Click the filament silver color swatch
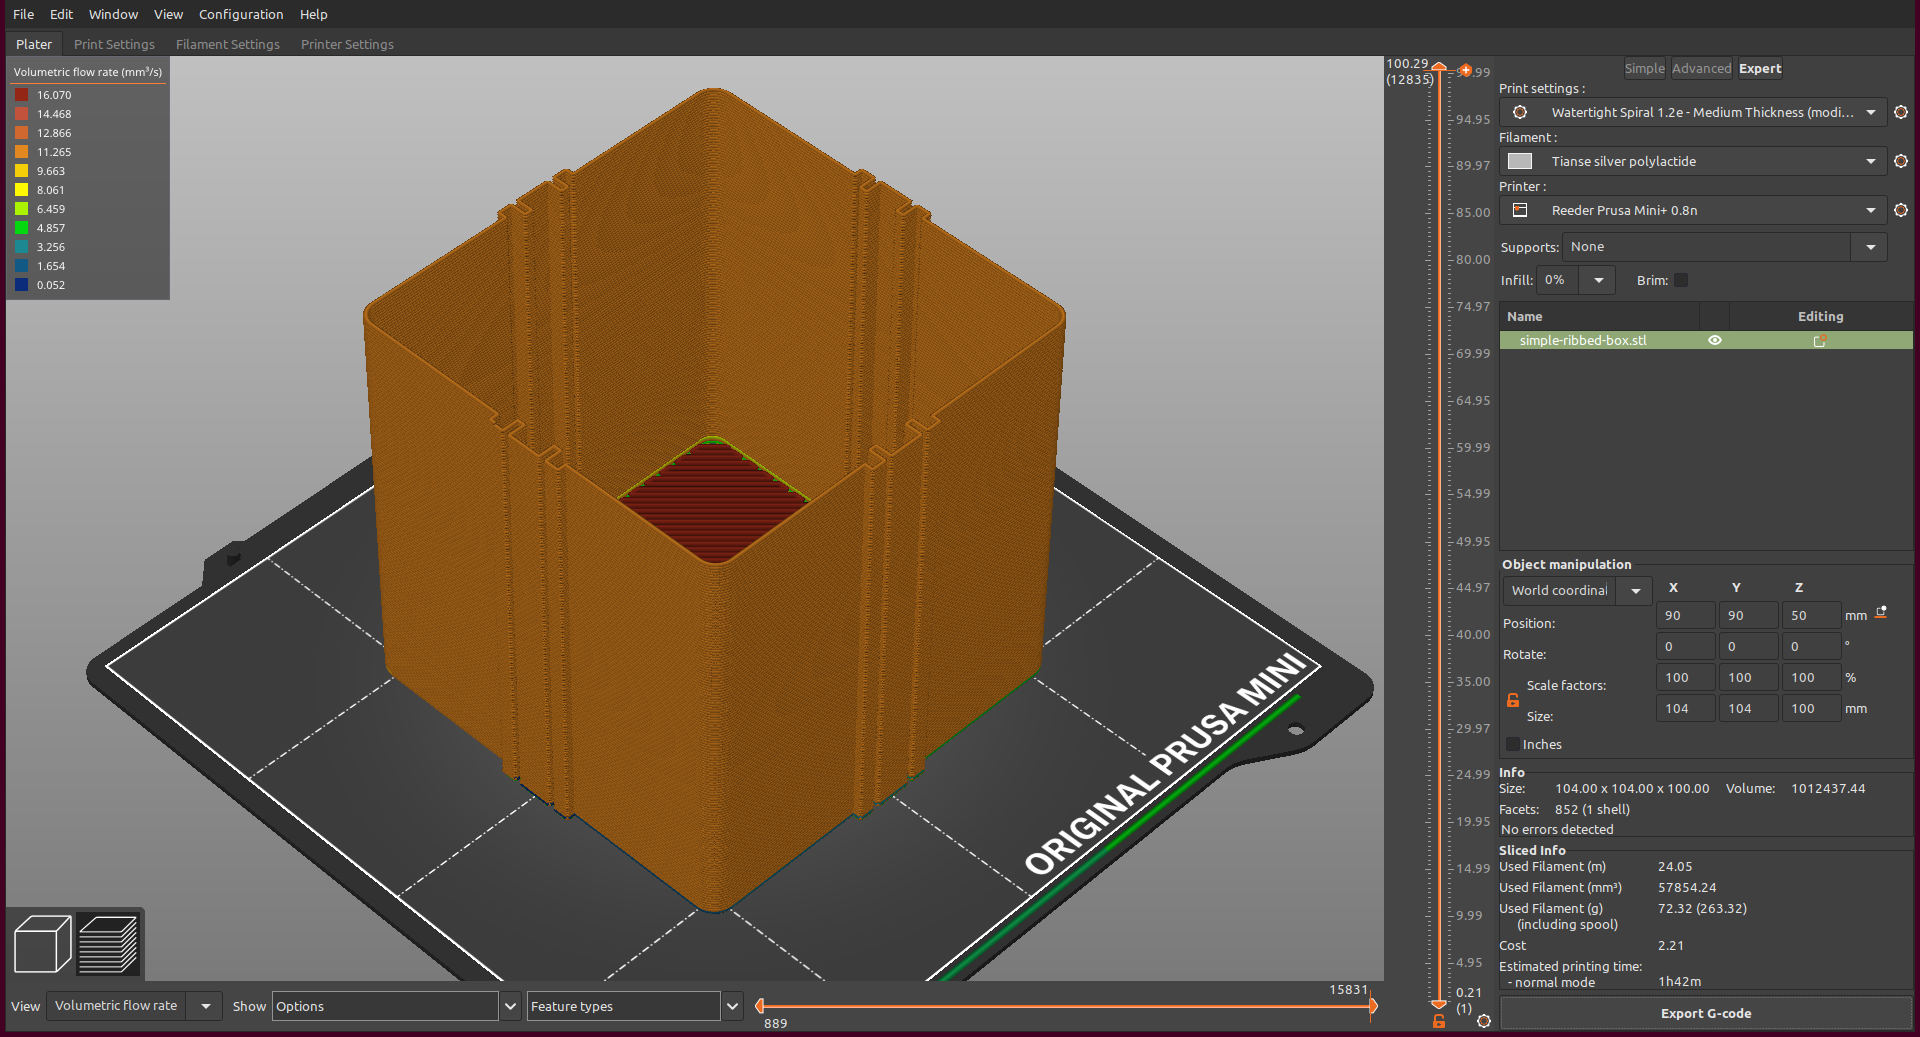Viewport: 1920px width, 1037px height. coord(1520,161)
